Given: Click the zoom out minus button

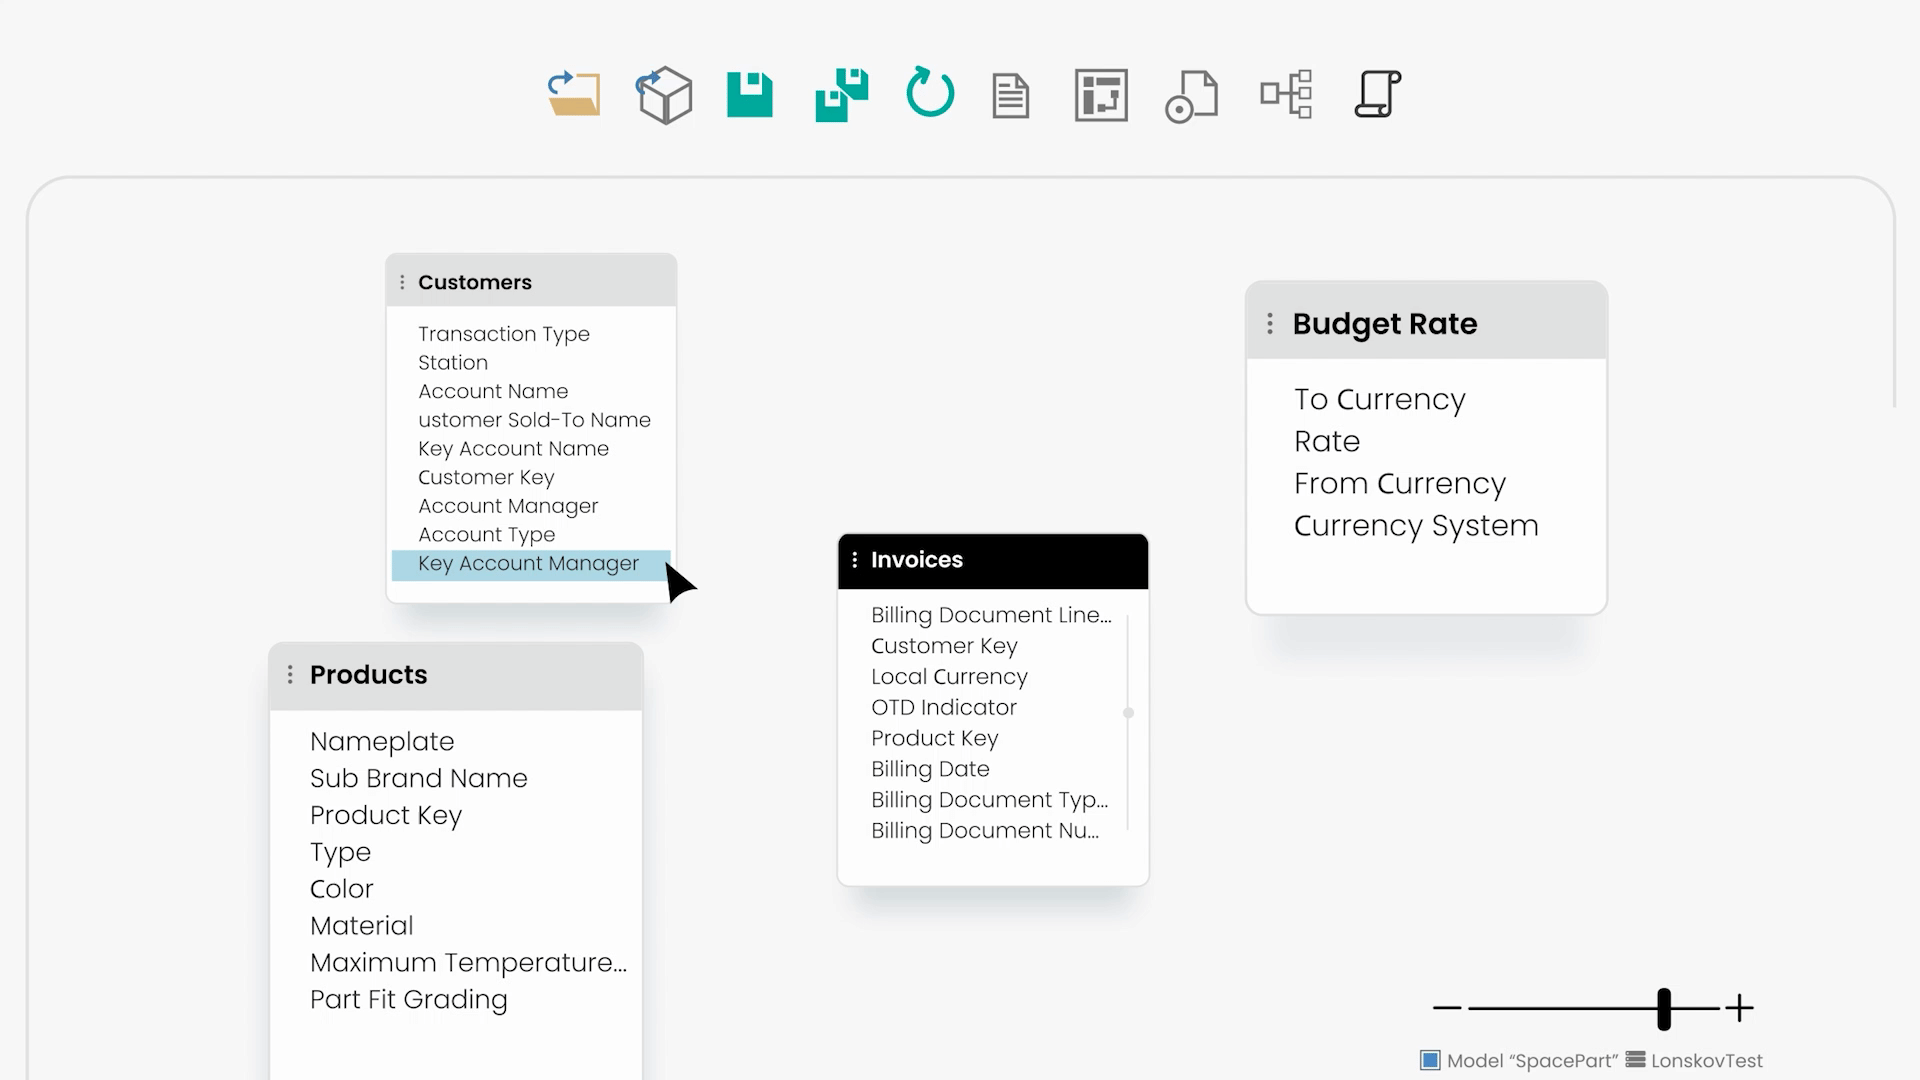Looking at the screenshot, I should coord(1446,1007).
